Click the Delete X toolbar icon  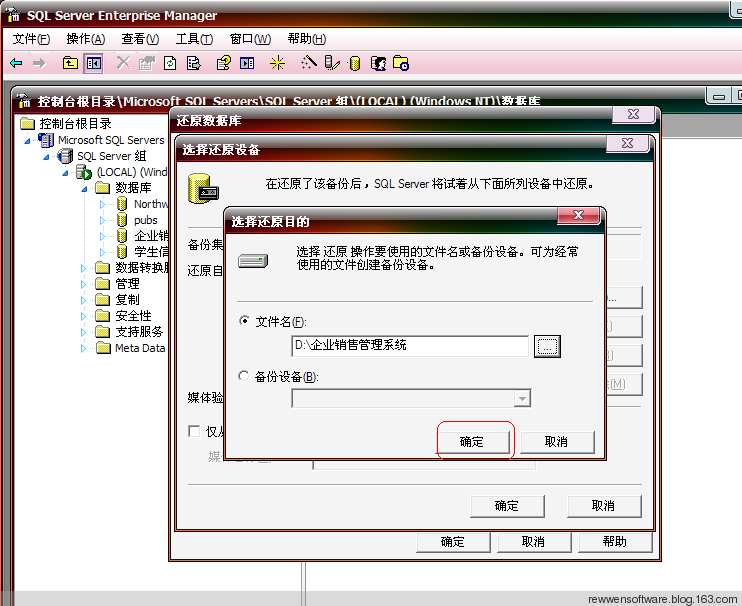123,62
